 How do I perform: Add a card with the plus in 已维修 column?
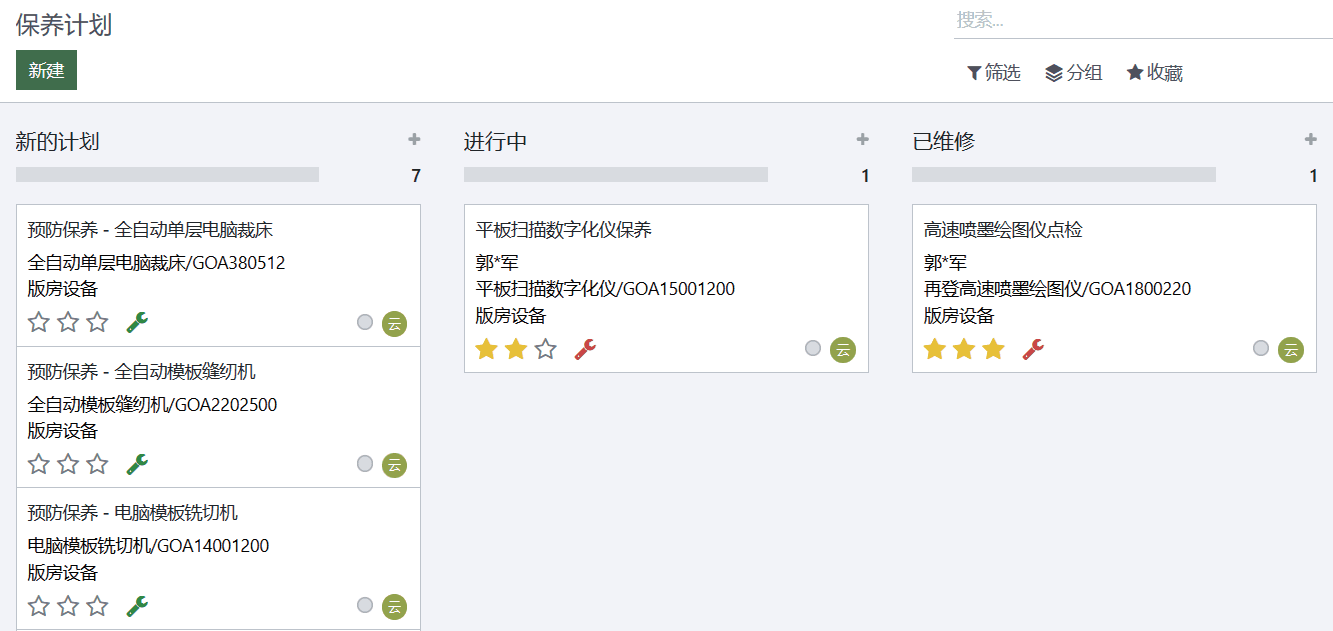pyautogui.click(x=1310, y=140)
